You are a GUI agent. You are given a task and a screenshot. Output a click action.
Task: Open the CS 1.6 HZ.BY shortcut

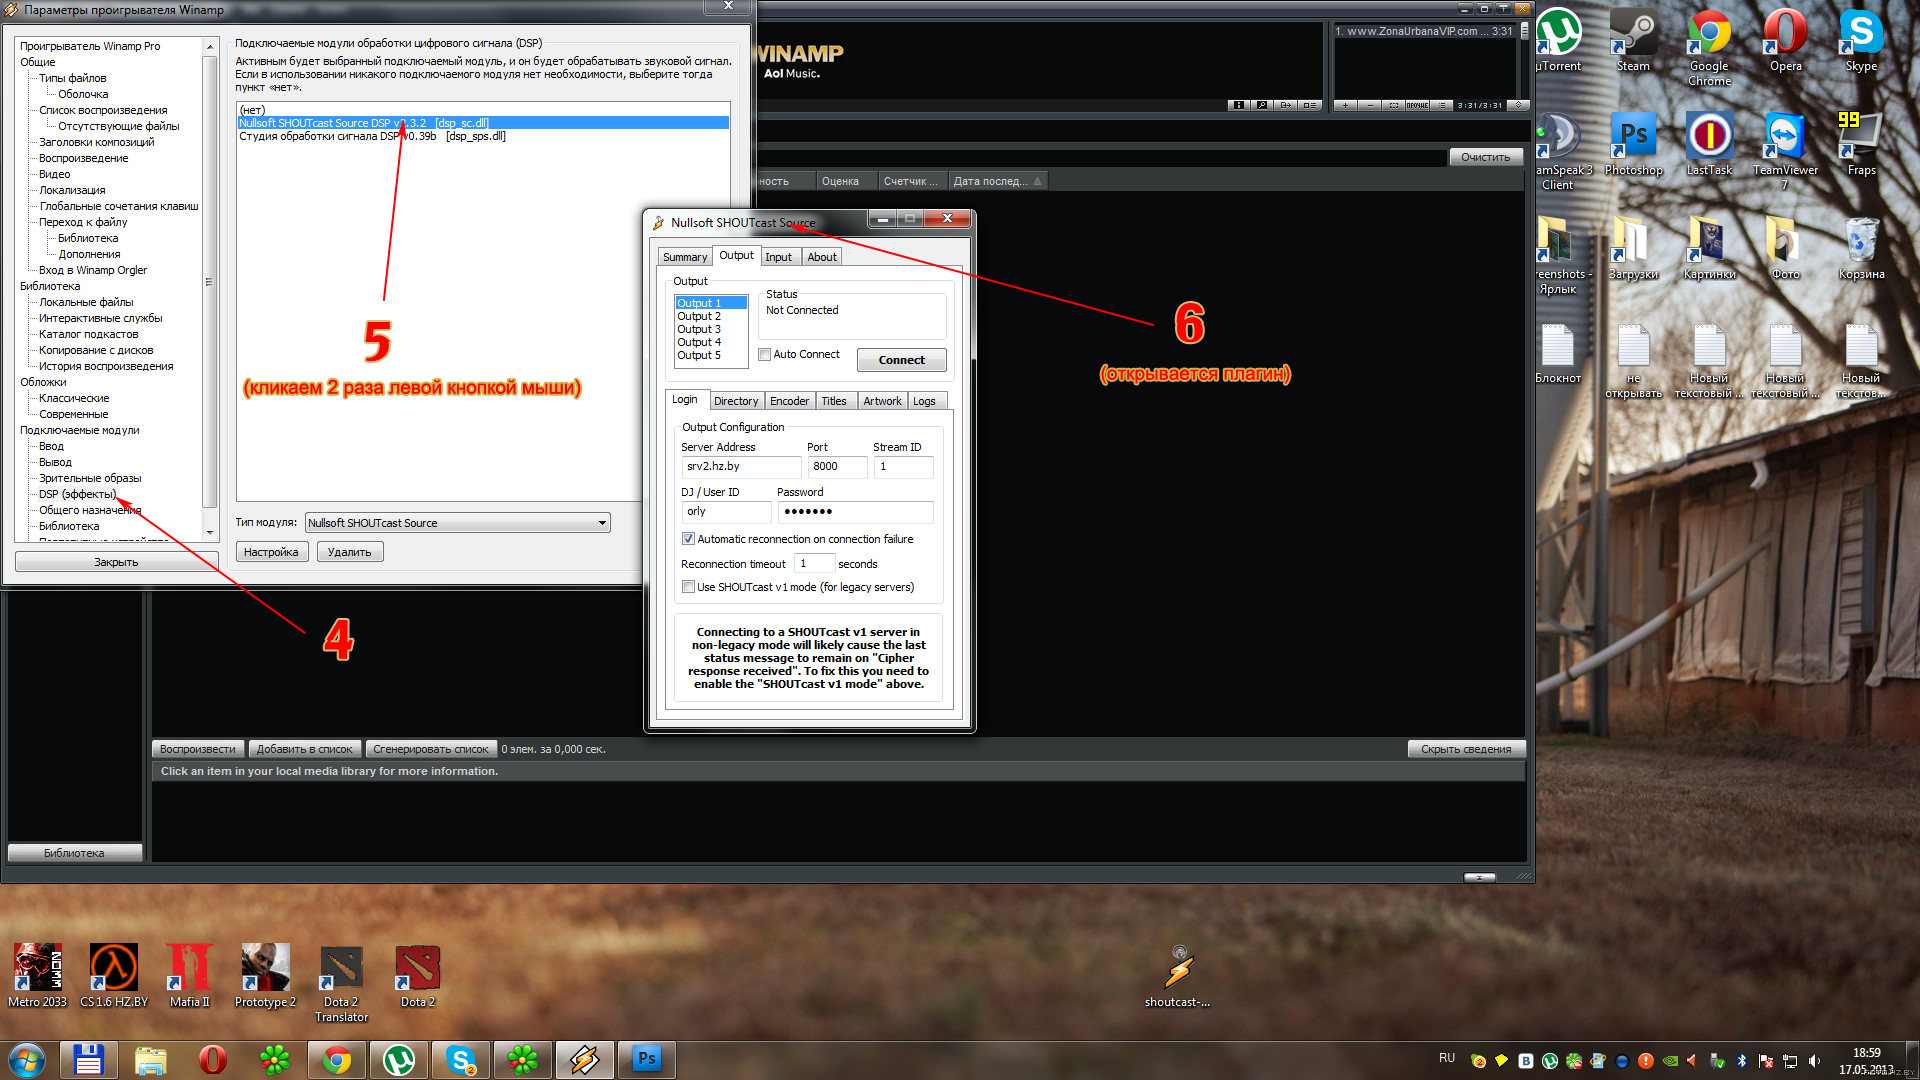(113, 976)
